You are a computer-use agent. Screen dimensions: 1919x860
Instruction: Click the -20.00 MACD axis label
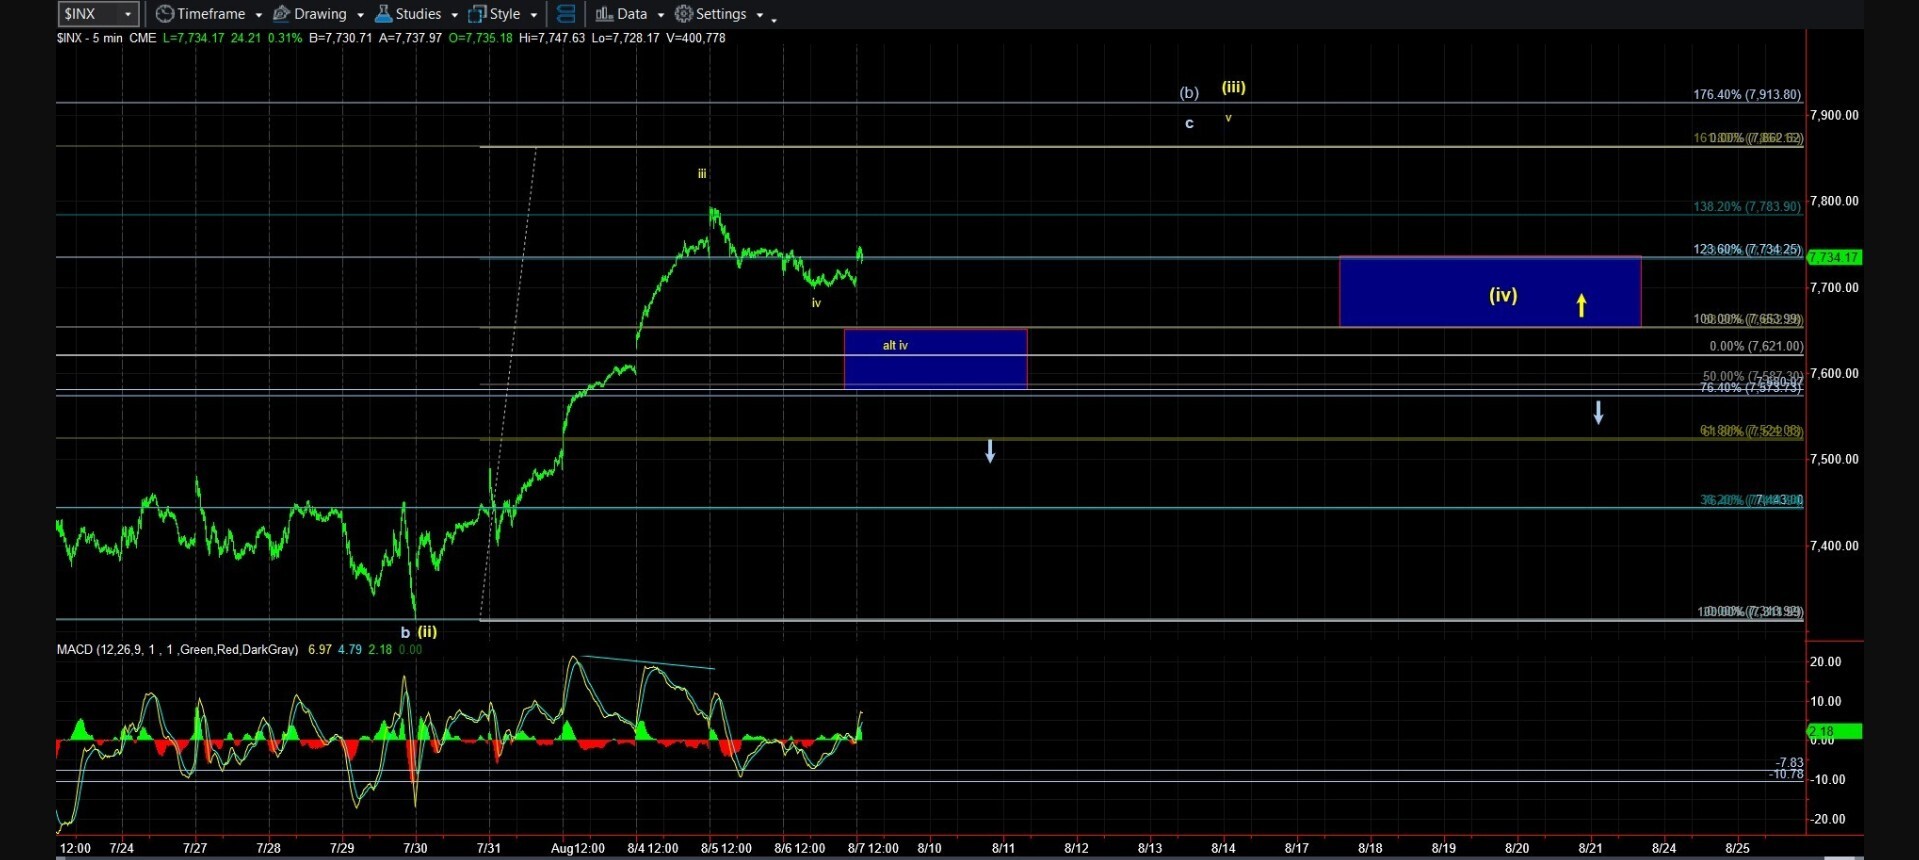pyautogui.click(x=1826, y=819)
